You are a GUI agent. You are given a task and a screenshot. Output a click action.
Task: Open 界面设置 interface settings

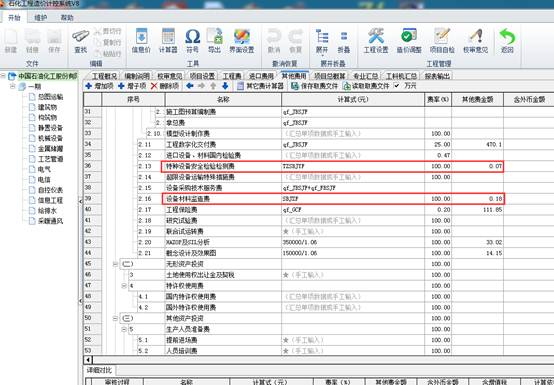pyautogui.click(x=242, y=40)
